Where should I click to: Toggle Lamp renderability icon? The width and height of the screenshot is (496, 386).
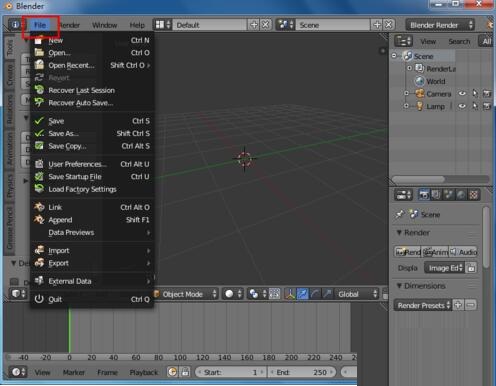coord(487,106)
